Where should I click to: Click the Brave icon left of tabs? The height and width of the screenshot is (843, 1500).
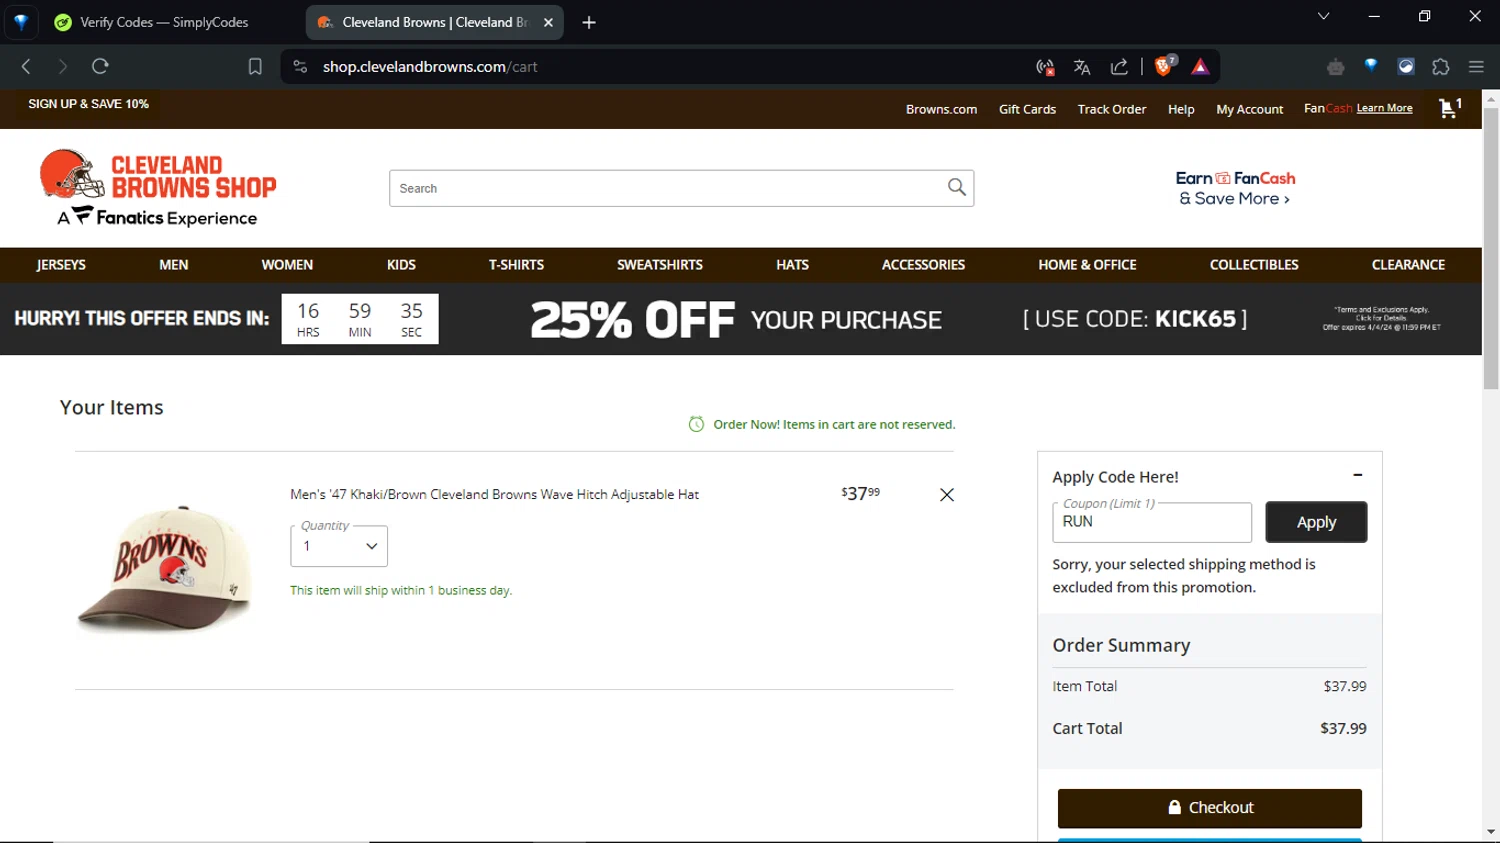21,22
